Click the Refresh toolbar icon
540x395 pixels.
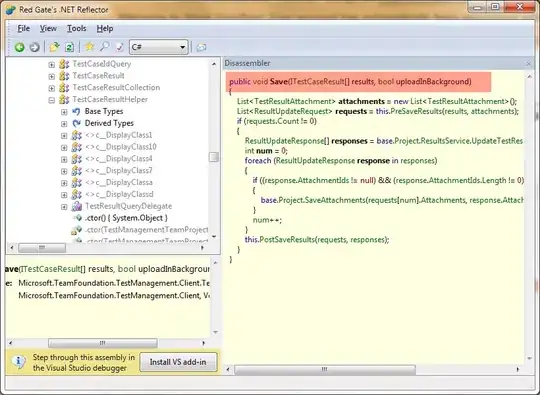pos(70,47)
